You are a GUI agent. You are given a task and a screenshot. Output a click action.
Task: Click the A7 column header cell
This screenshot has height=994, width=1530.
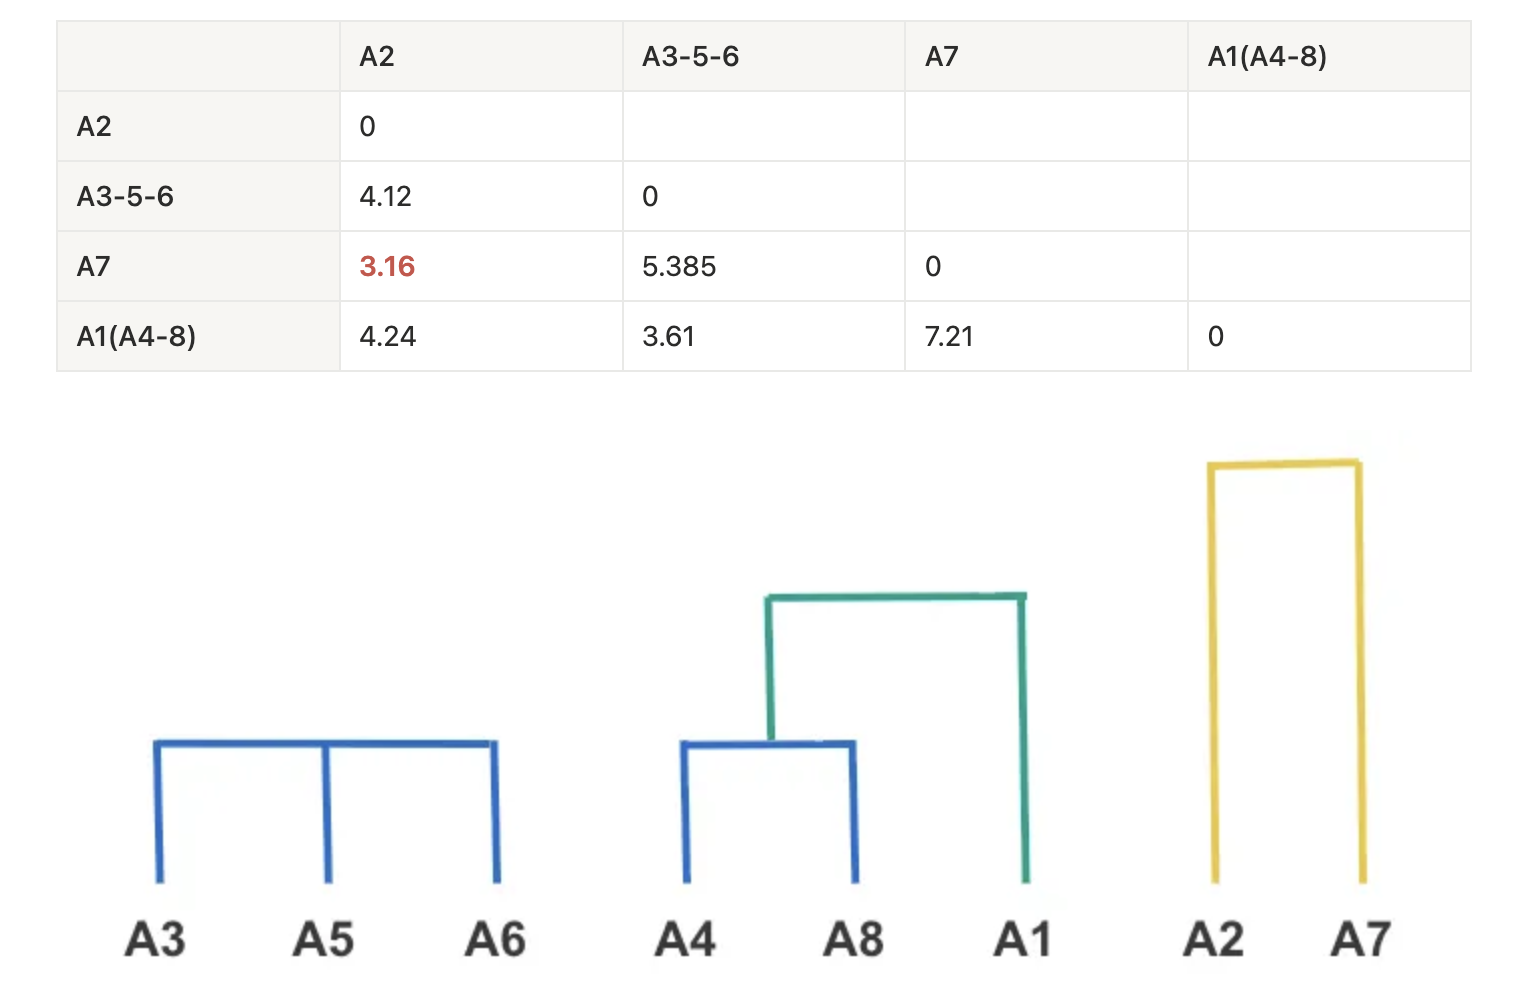pos(942,56)
